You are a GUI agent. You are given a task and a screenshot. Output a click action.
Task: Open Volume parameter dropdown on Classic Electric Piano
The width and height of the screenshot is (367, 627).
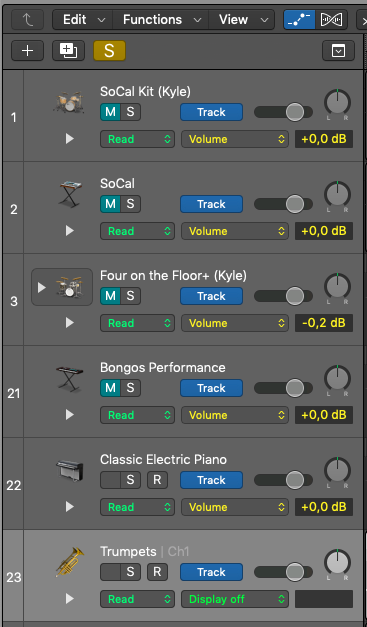pyautogui.click(x=235, y=507)
